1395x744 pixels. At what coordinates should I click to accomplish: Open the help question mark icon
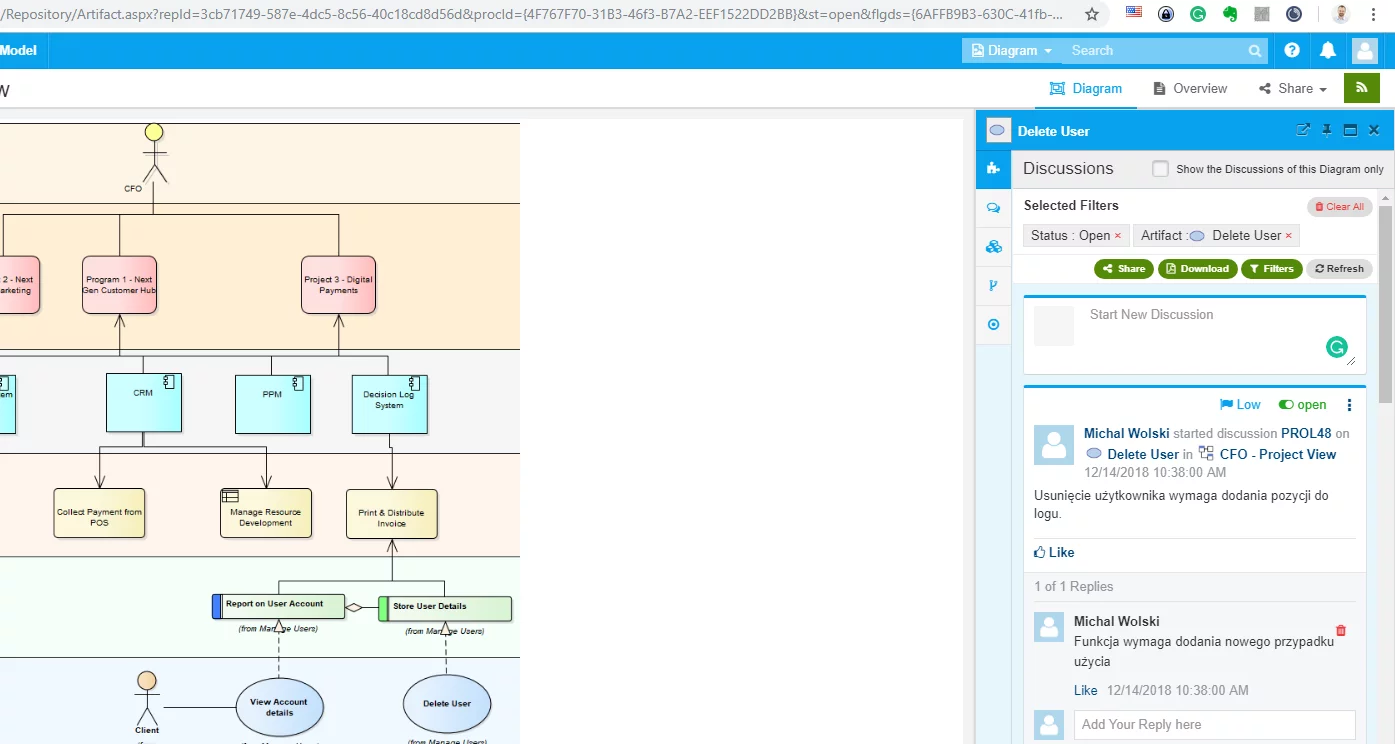[1292, 50]
